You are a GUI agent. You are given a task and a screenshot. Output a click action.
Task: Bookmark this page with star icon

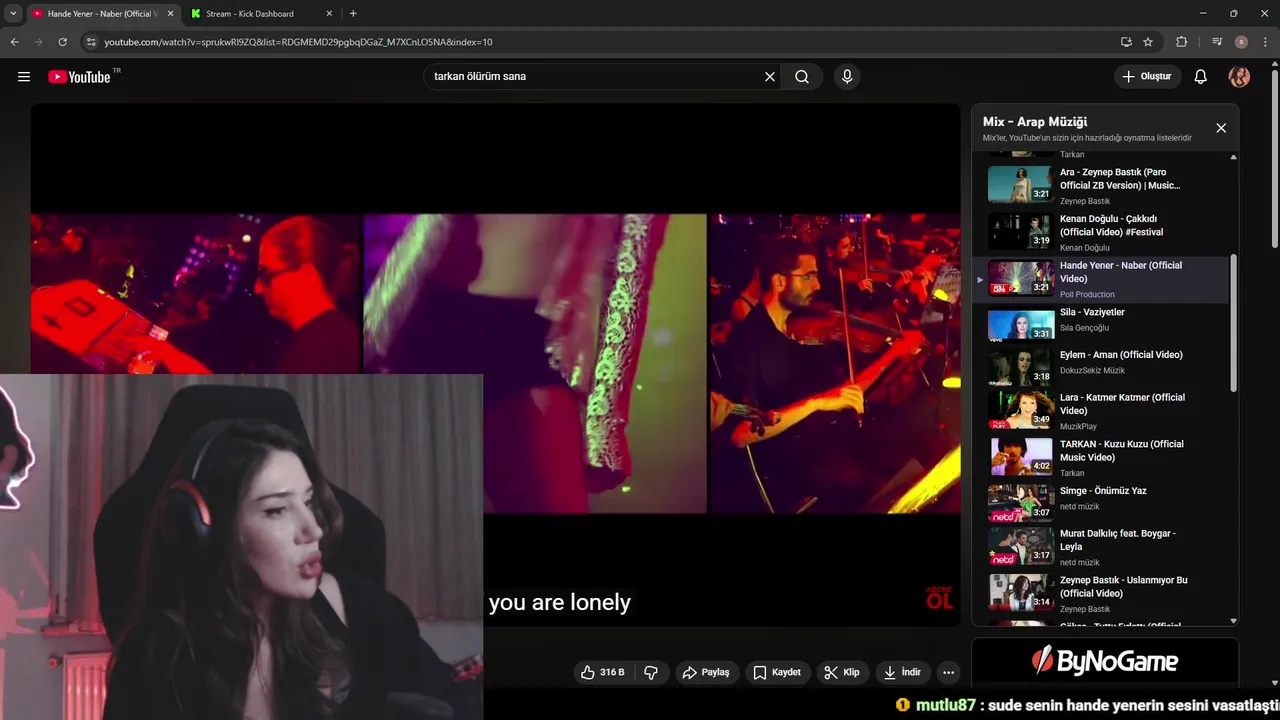pos(1148,42)
